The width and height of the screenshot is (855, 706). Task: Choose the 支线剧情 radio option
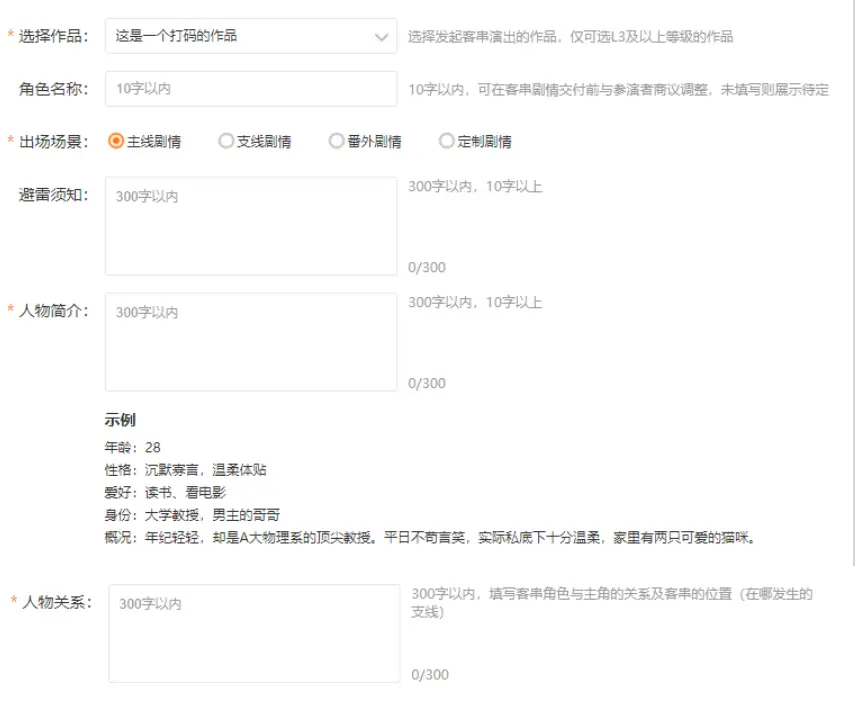[226, 141]
